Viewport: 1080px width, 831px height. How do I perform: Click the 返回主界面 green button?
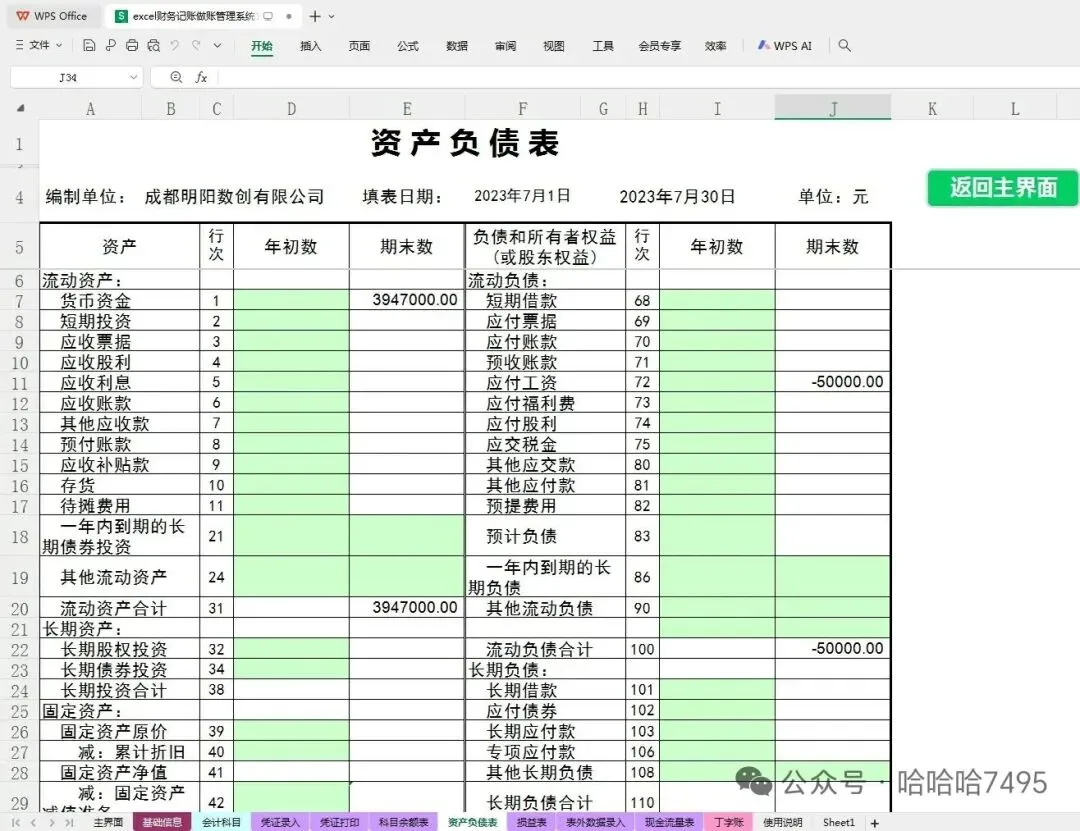tap(1002, 187)
